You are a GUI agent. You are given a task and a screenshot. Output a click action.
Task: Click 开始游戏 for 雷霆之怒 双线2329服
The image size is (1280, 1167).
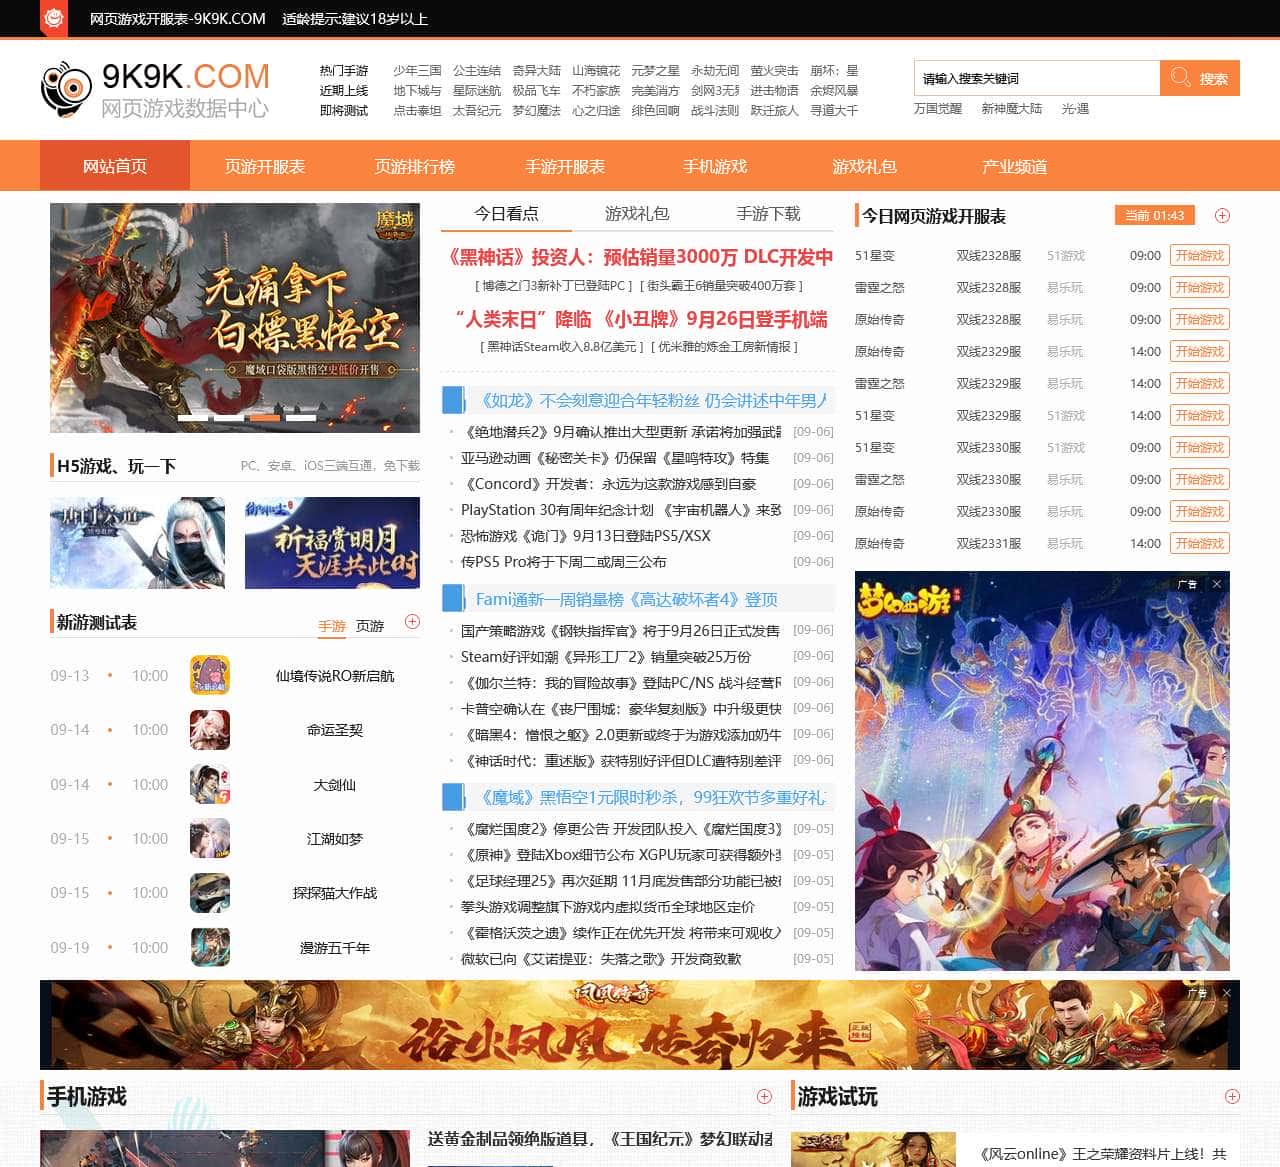[x=1200, y=383]
